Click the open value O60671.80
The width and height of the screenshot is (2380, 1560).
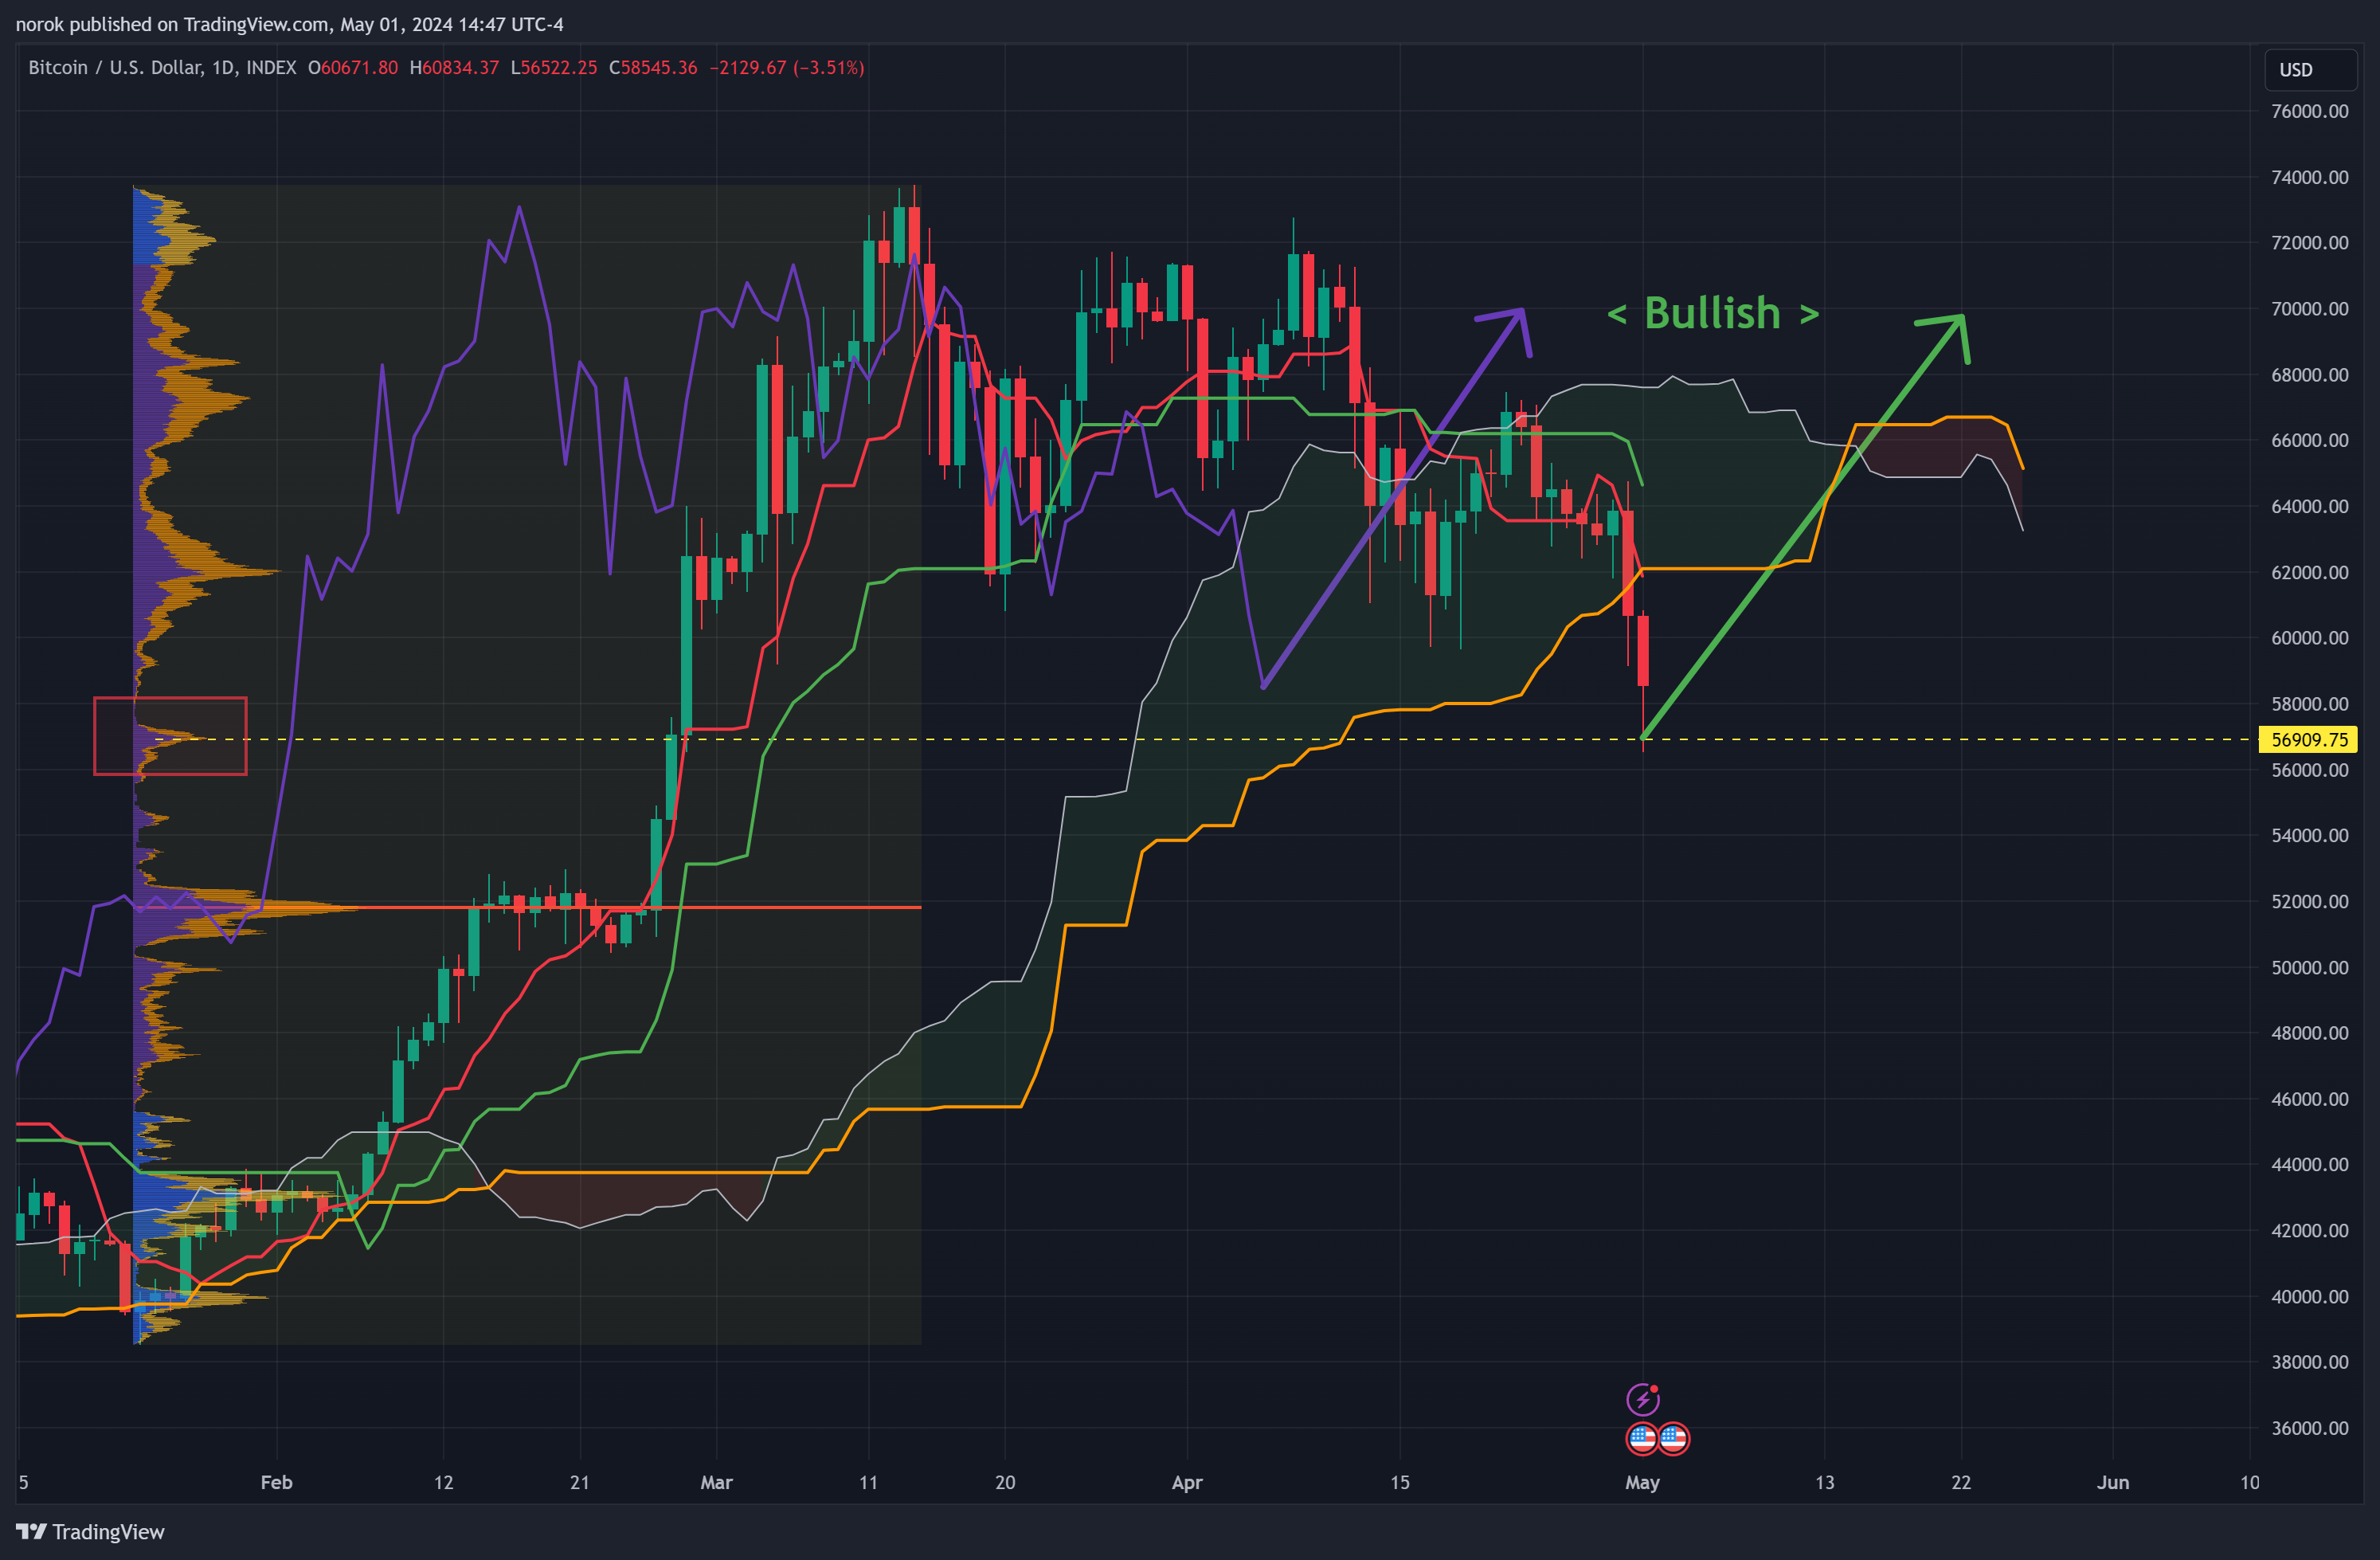(353, 68)
